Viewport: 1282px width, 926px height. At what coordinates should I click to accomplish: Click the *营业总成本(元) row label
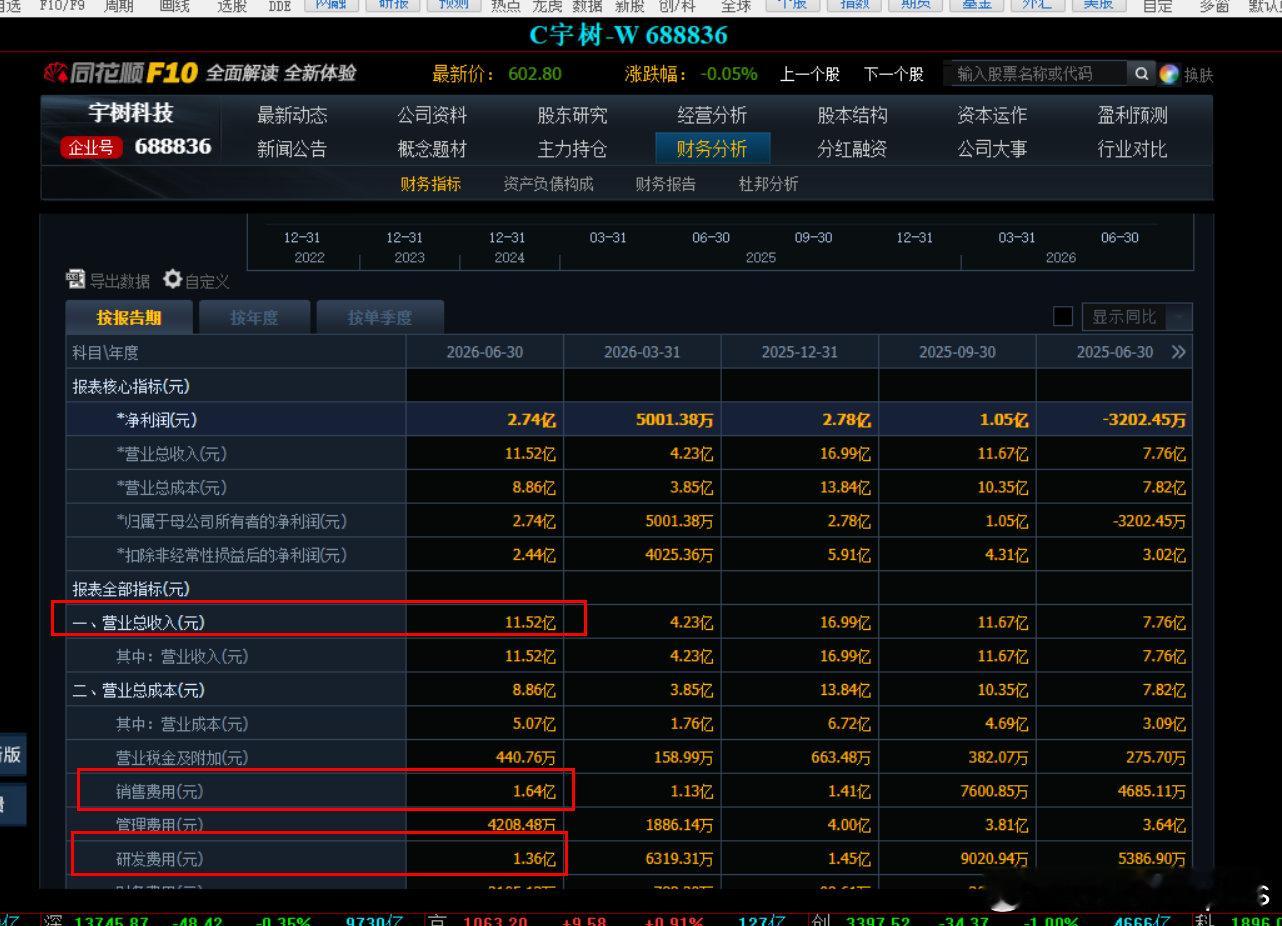click(x=171, y=487)
